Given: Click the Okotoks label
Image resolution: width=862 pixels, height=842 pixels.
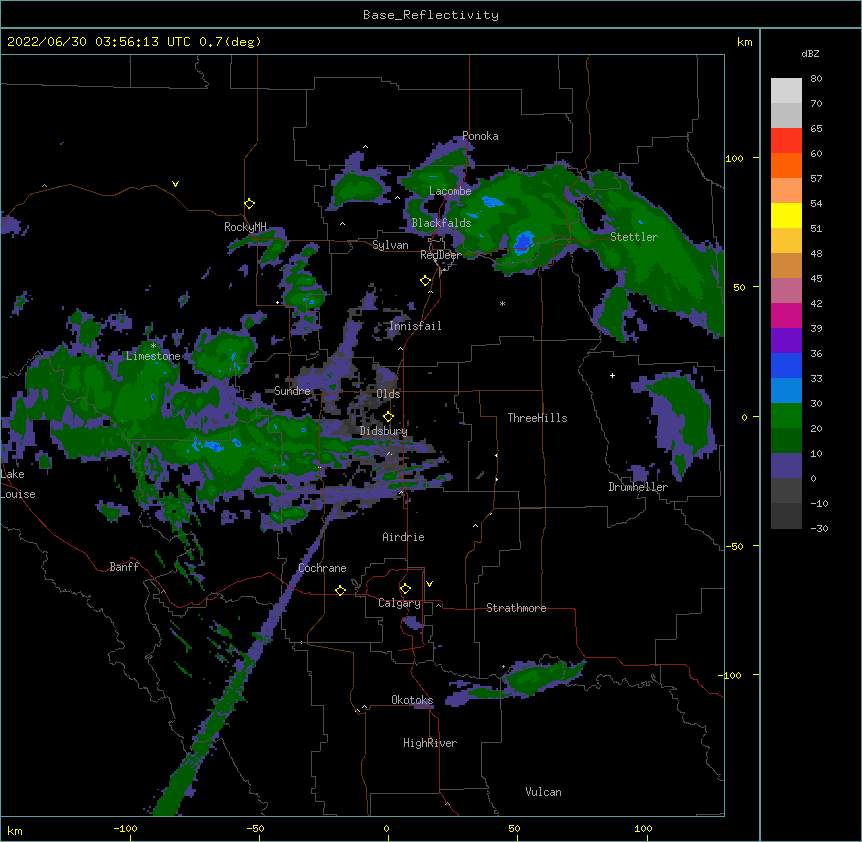Looking at the screenshot, I should point(412,700).
